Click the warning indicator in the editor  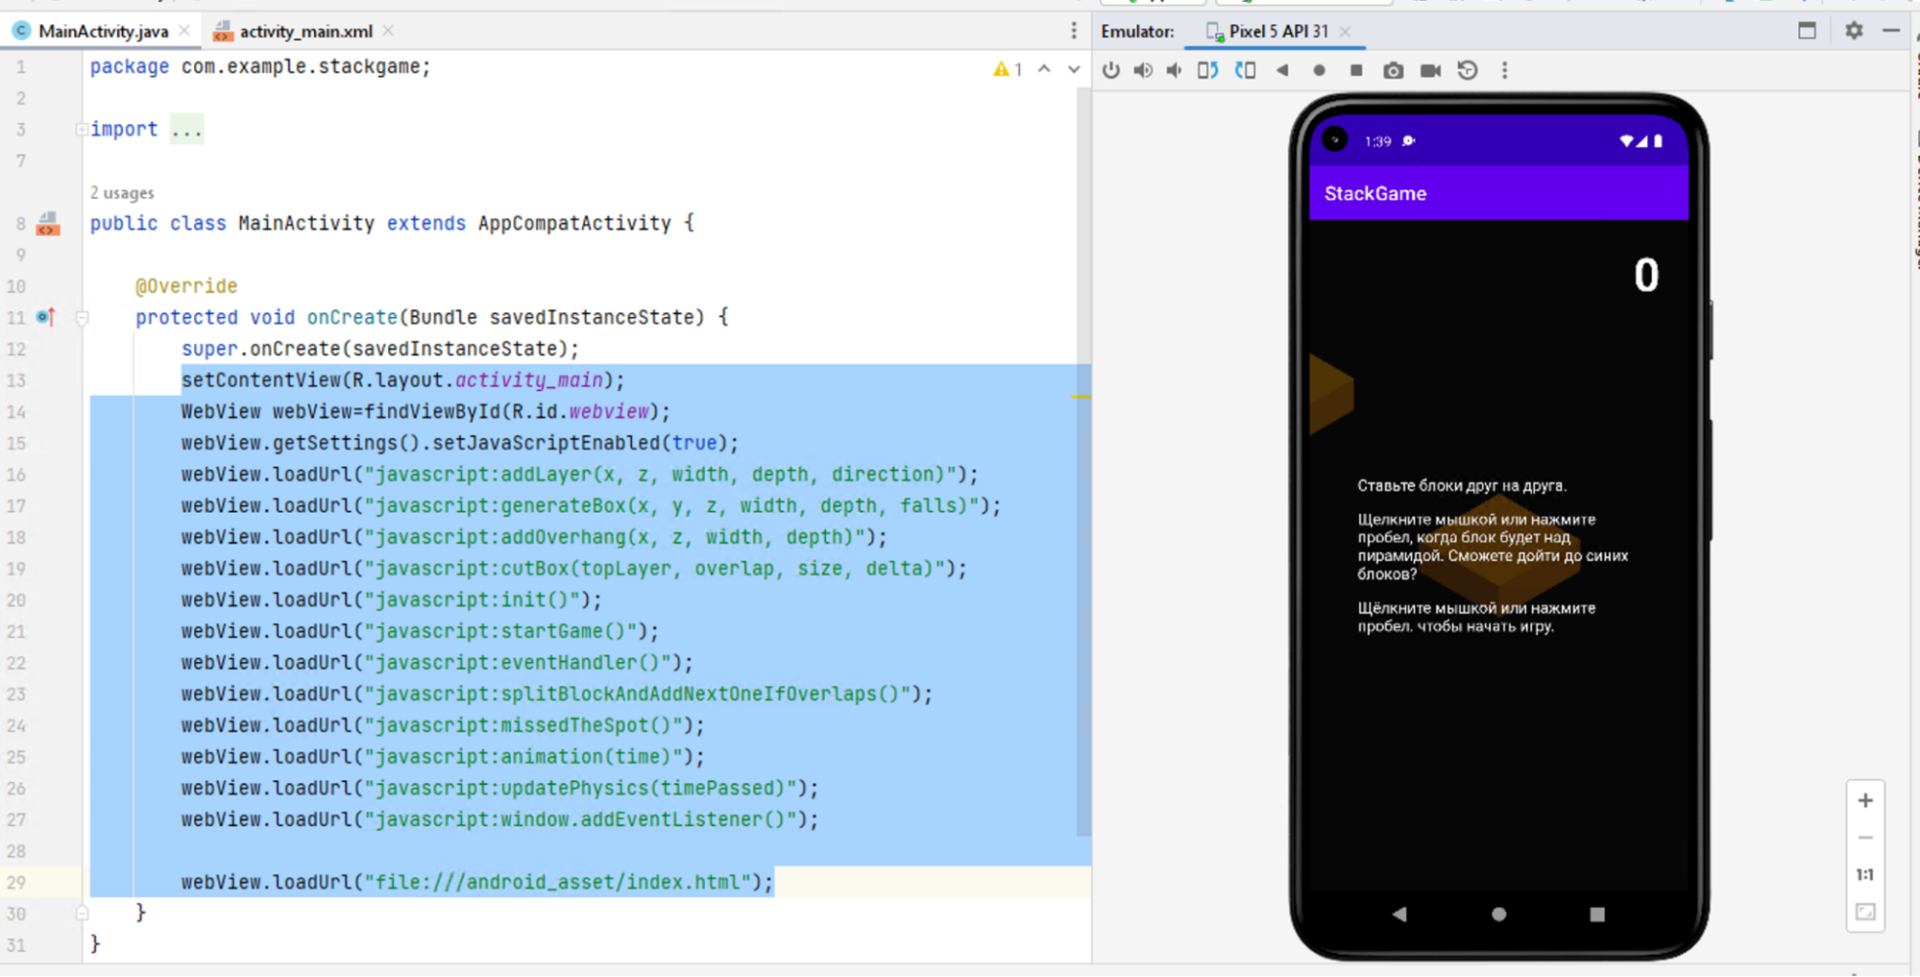[1006, 69]
